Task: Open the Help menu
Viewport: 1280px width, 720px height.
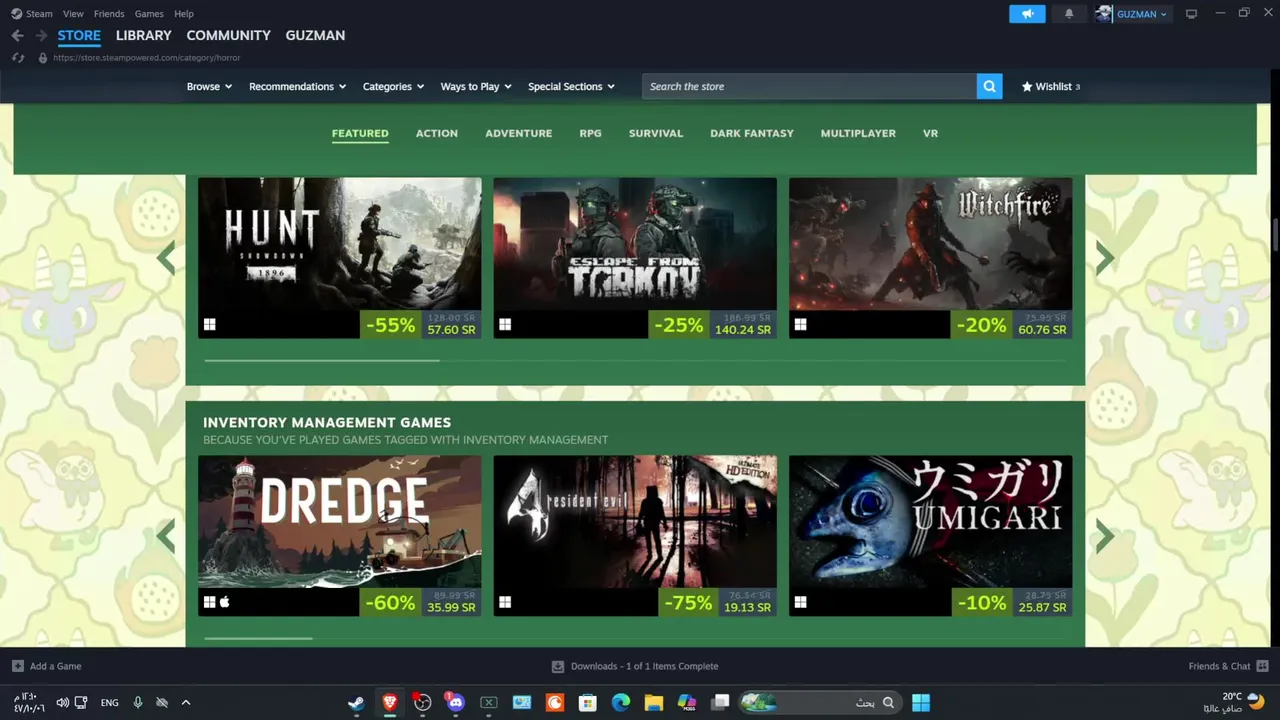Action: click(184, 14)
